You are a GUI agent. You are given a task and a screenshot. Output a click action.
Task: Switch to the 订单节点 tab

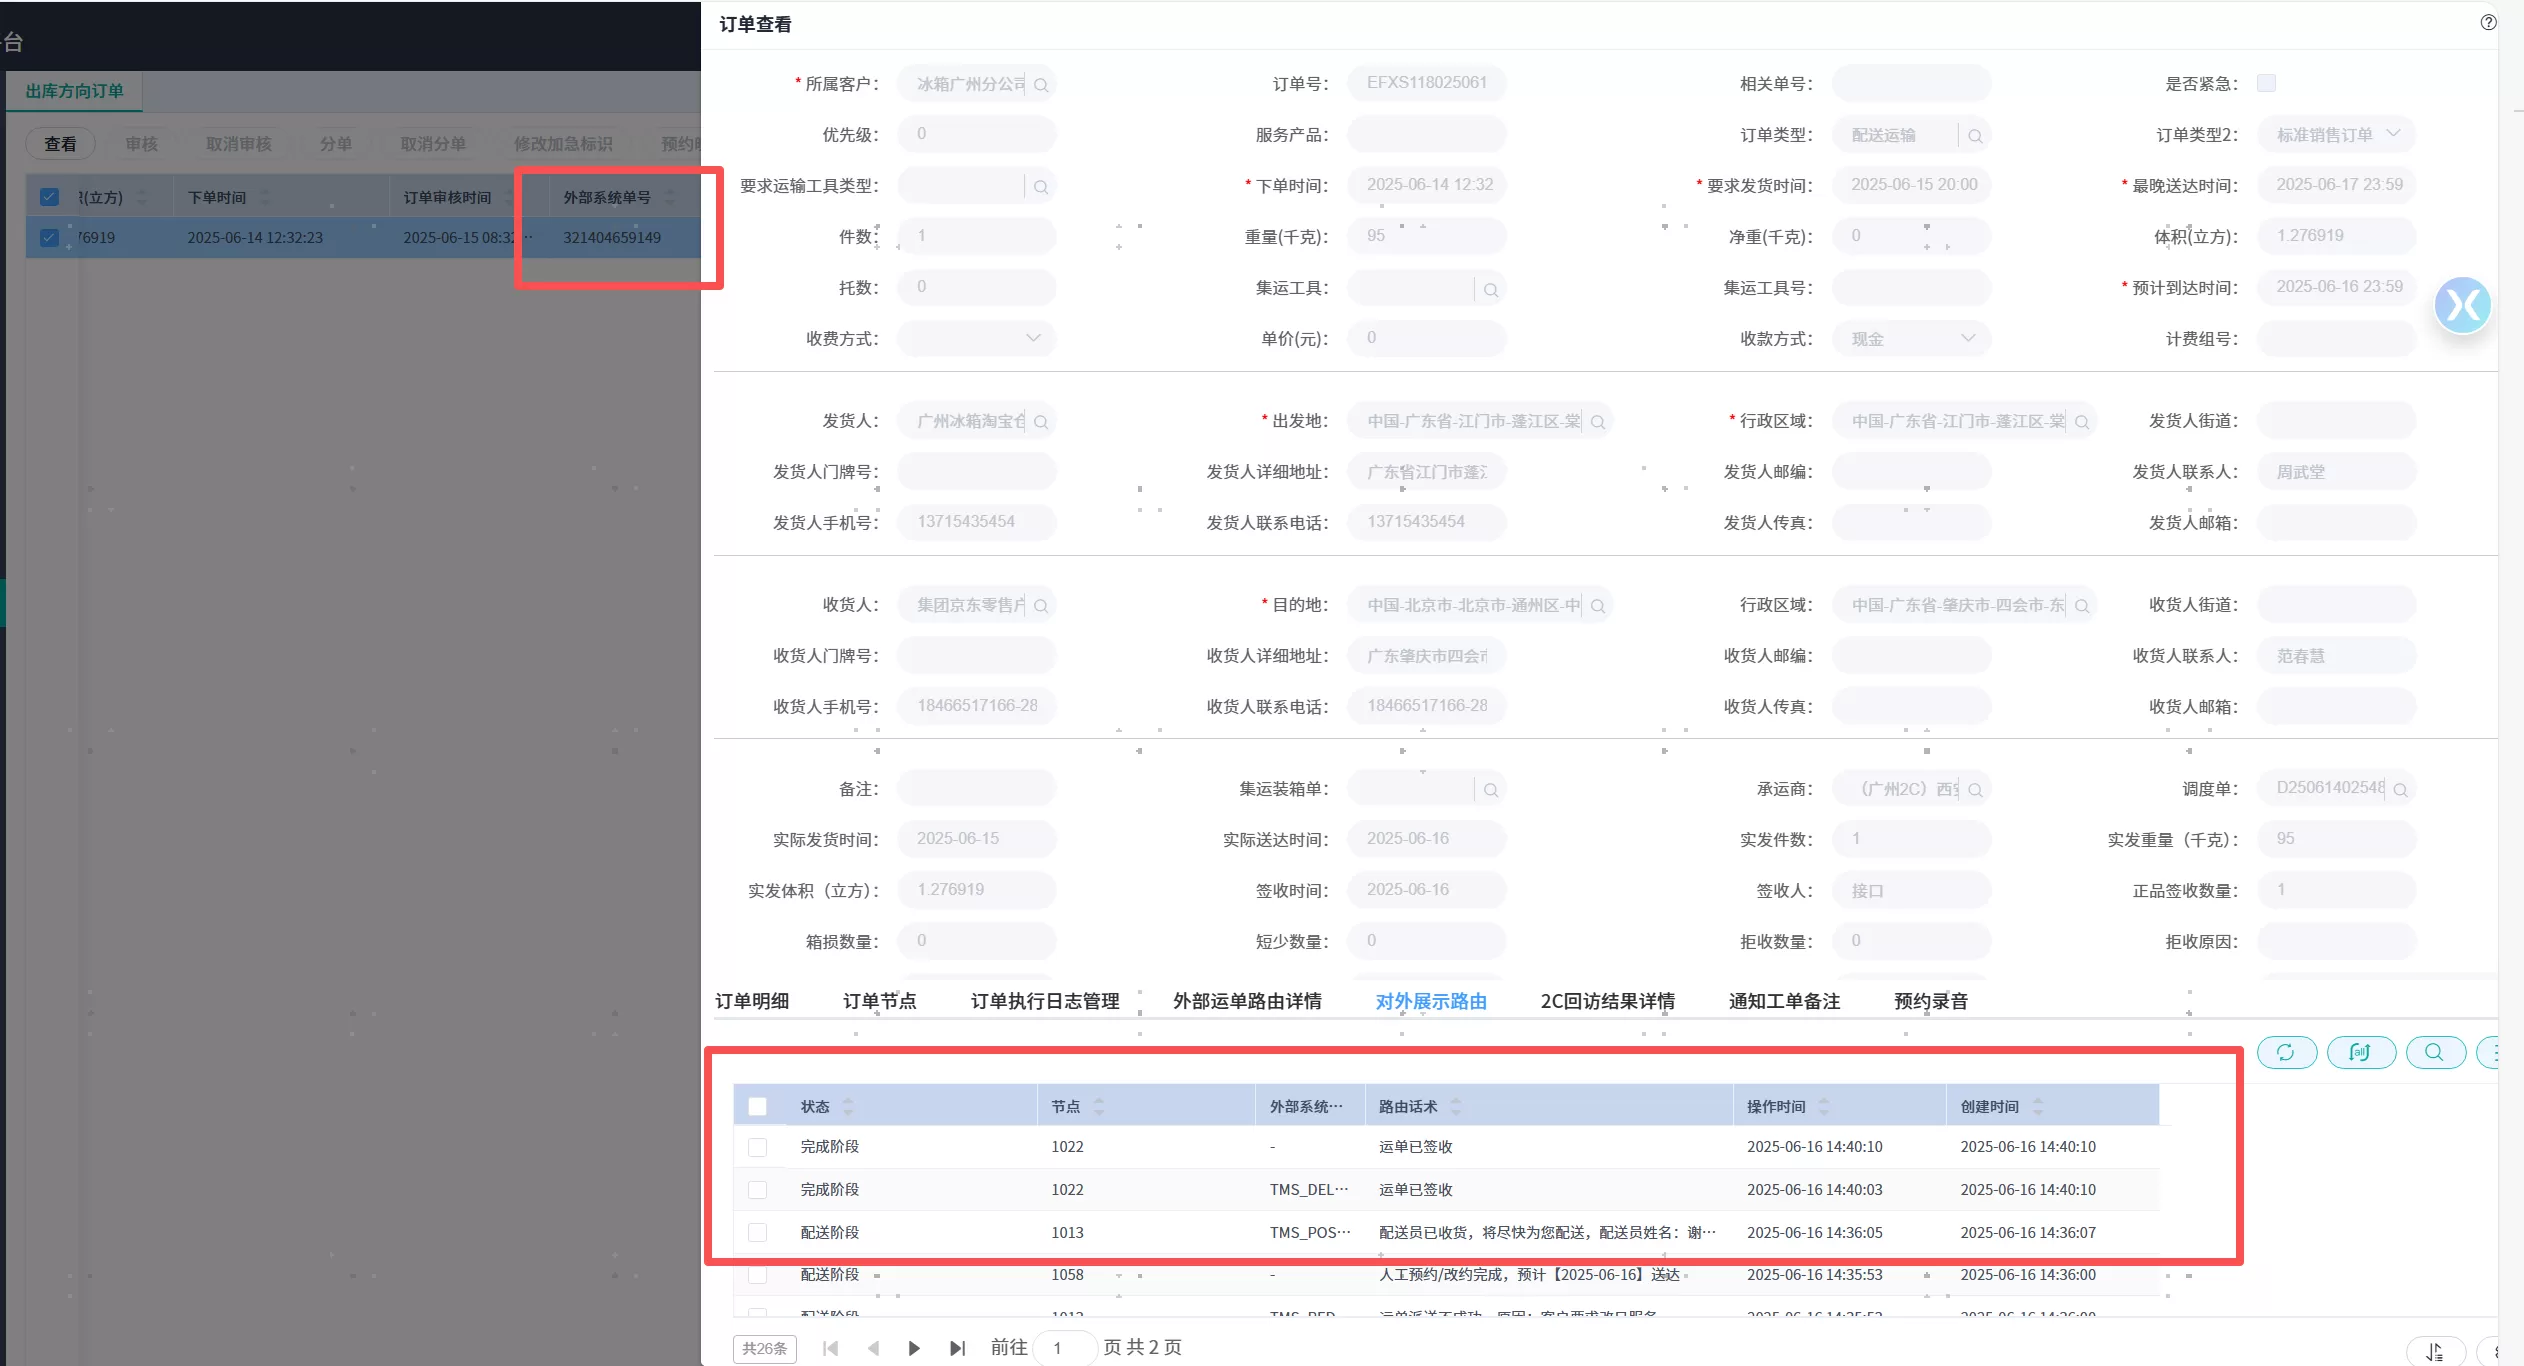(x=879, y=1001)
